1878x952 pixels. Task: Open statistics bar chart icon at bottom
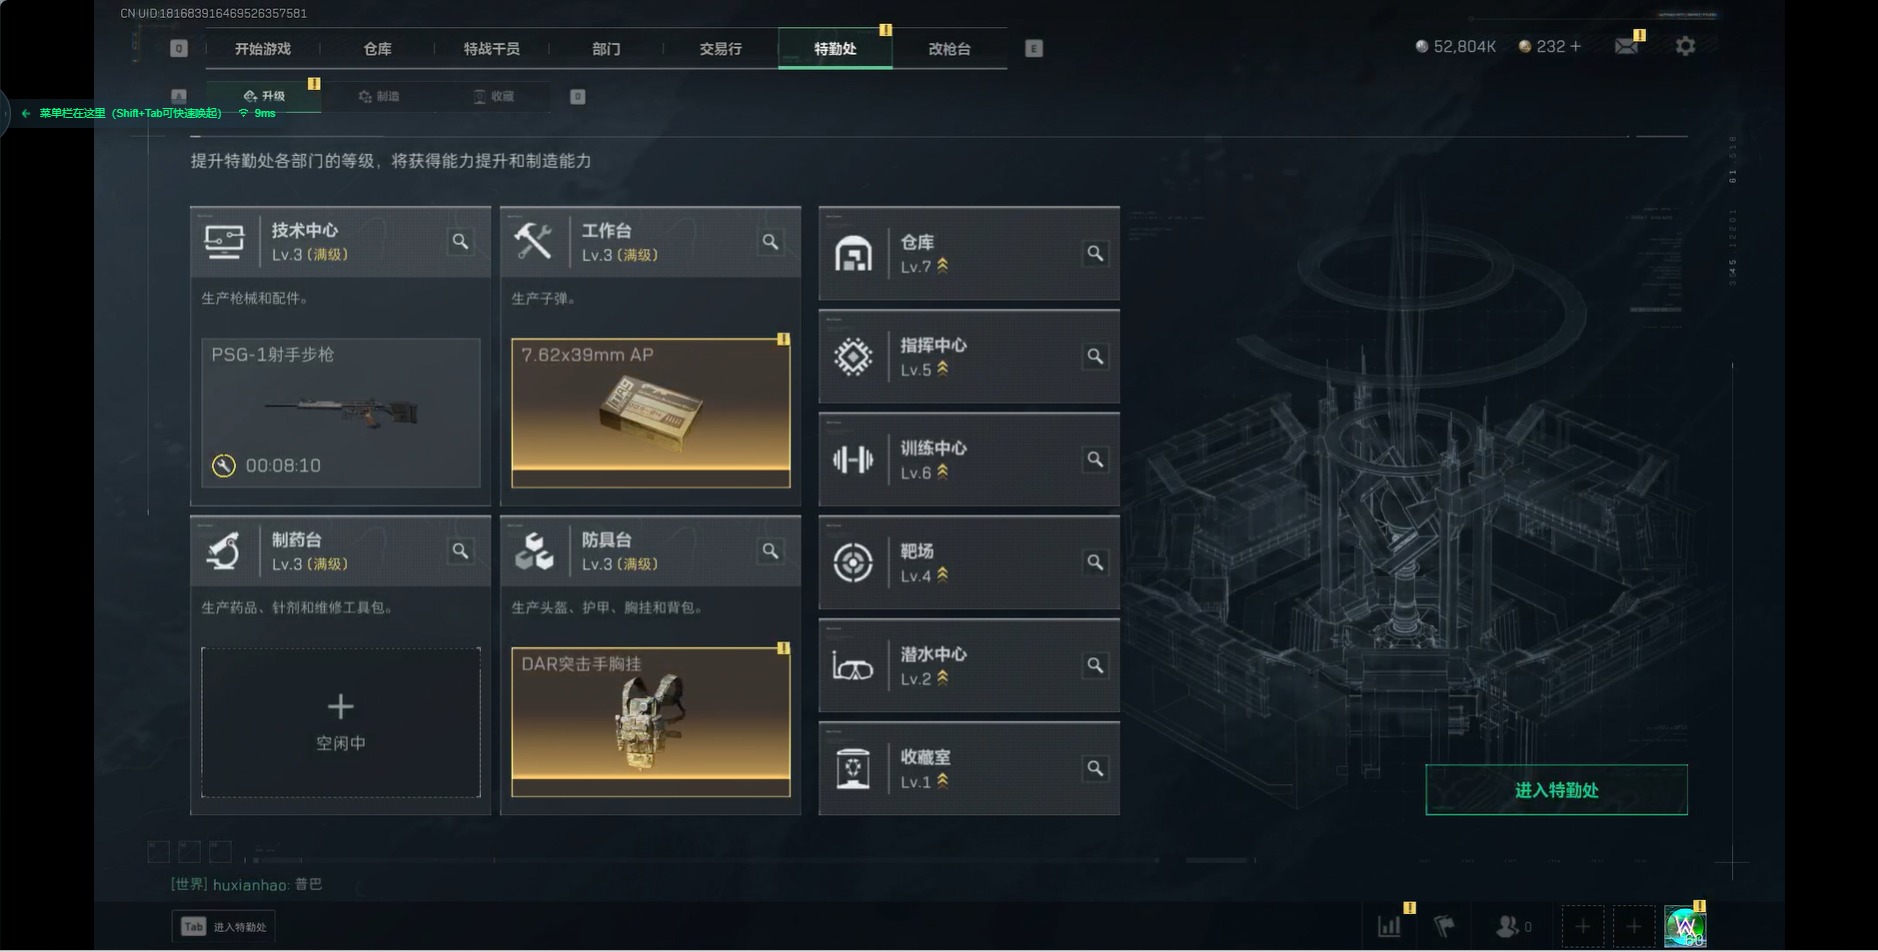[x=1390, y=927]
